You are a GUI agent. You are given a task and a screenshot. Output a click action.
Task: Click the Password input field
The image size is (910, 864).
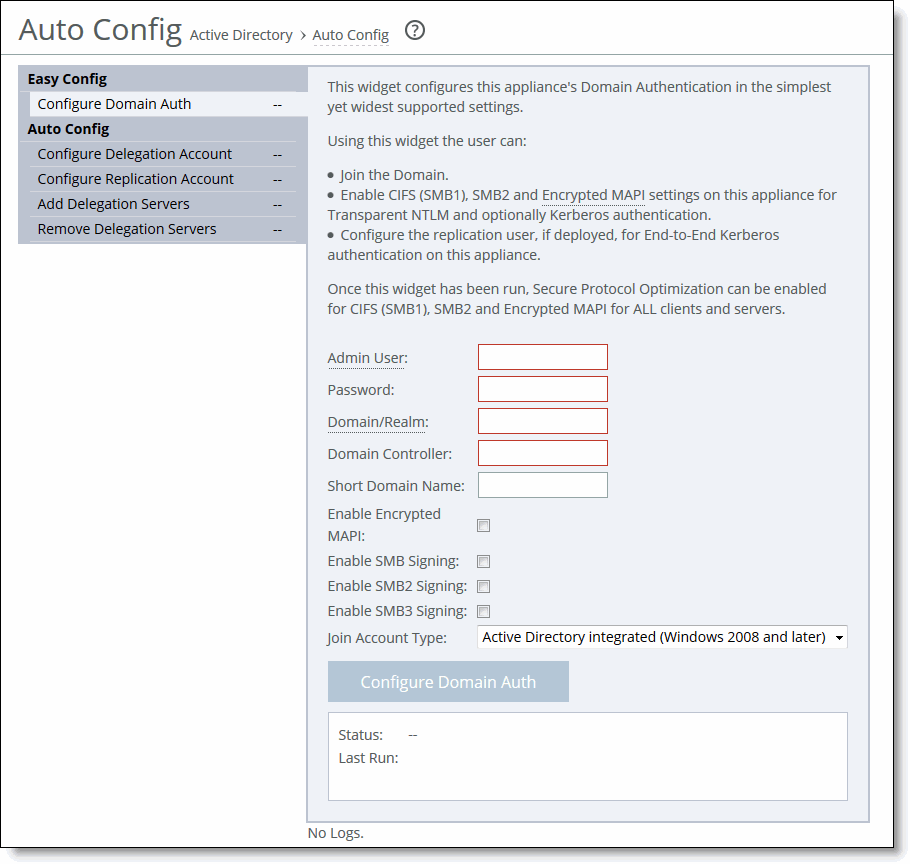click(x=542, y=388)
